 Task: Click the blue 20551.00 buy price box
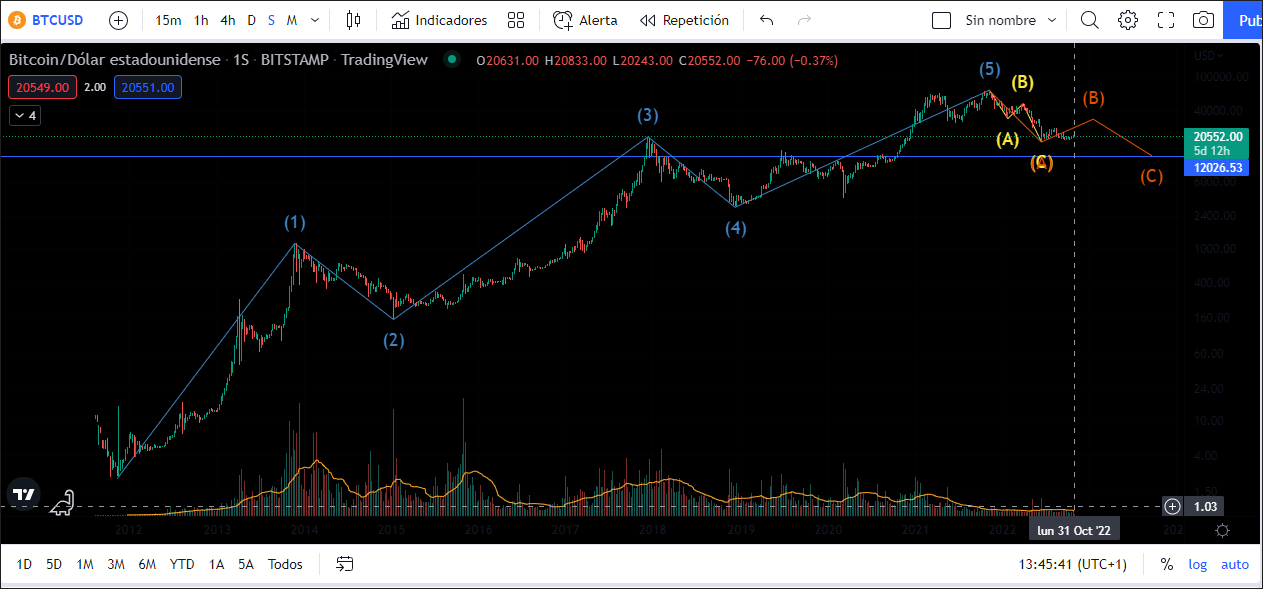click(148, 88)
